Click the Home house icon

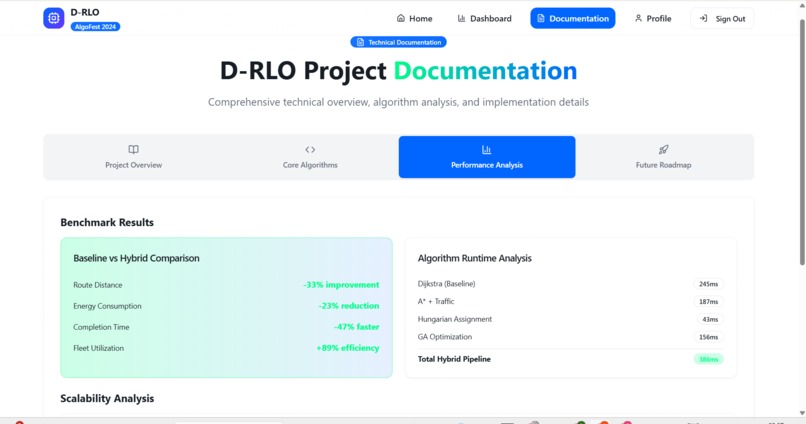tap(400, 18)
